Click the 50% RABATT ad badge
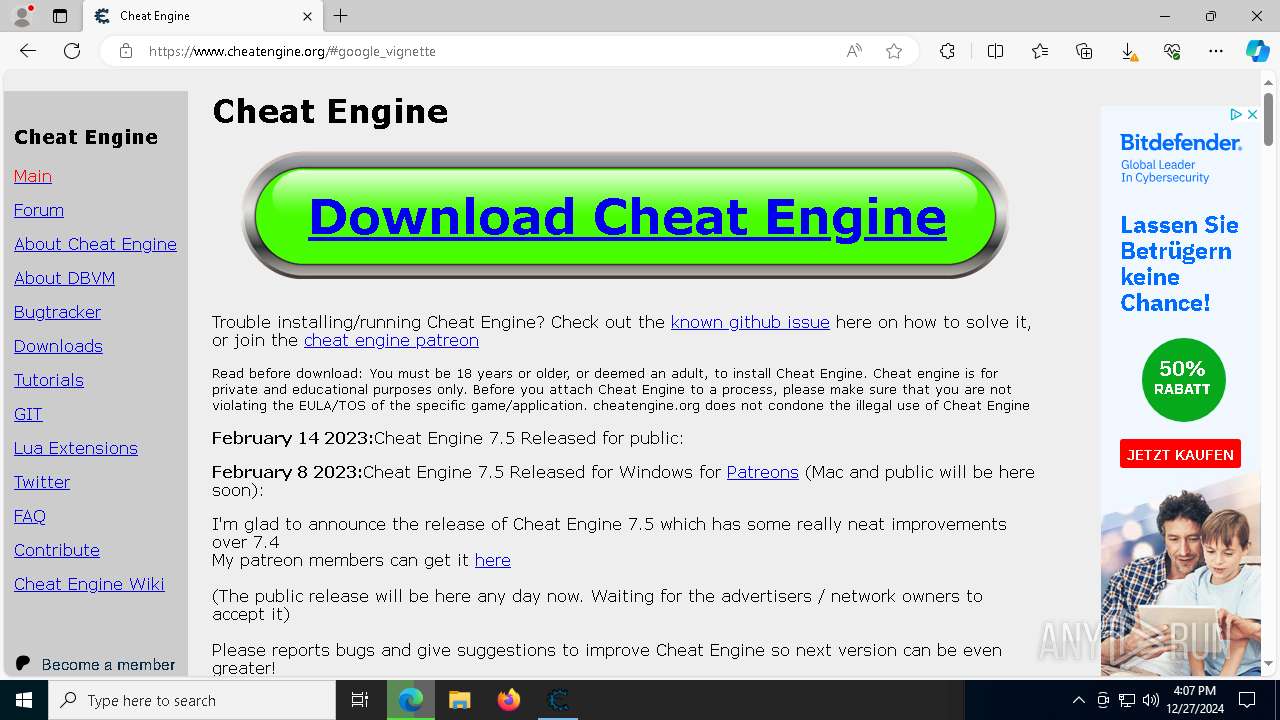 coord(1183,379)
